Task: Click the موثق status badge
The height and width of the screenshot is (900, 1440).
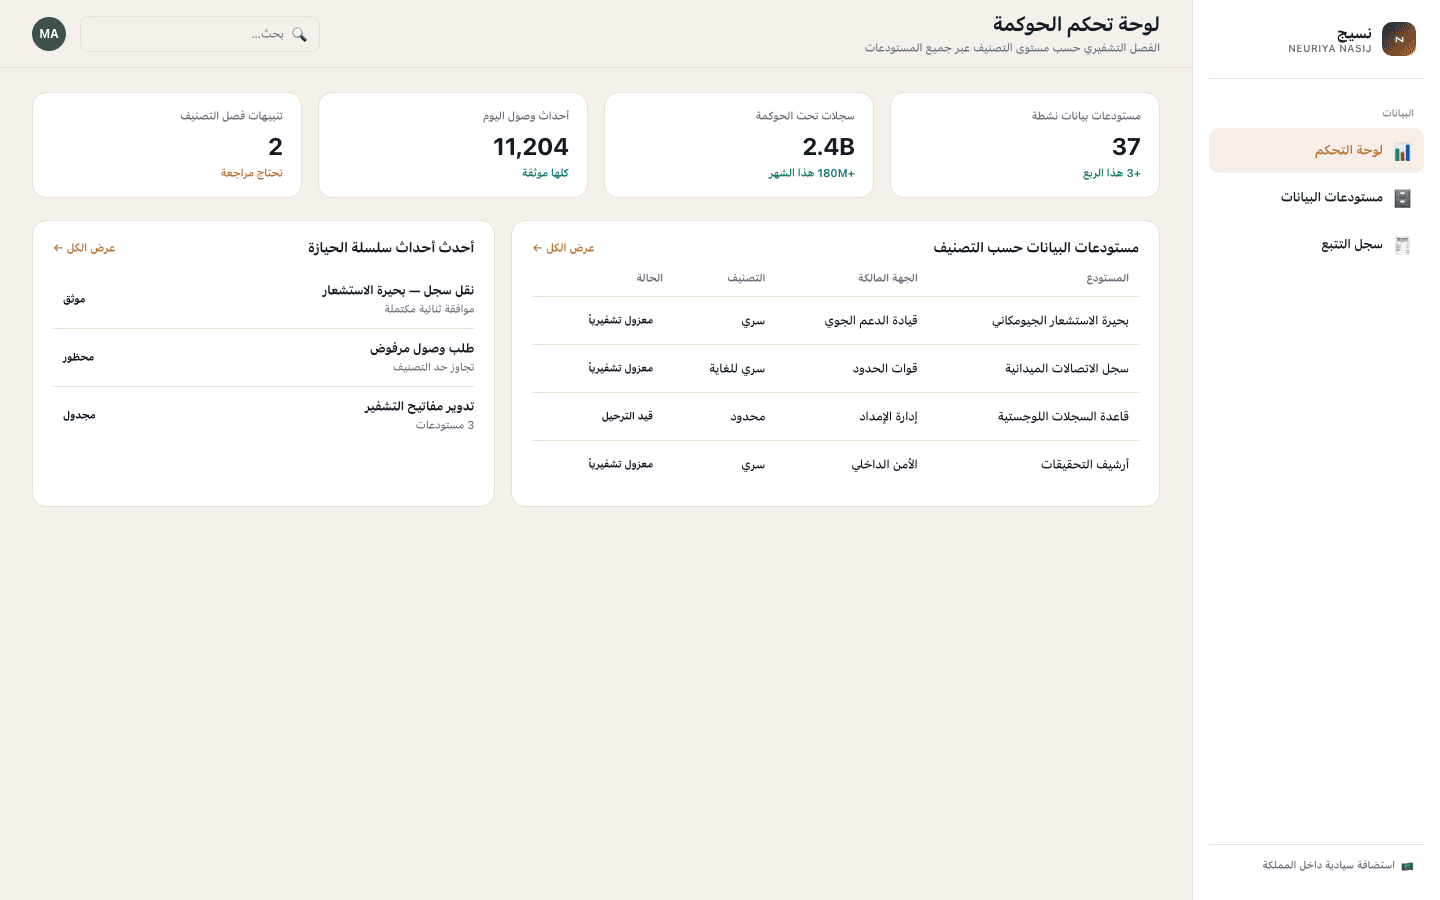Action: (74, 299)
